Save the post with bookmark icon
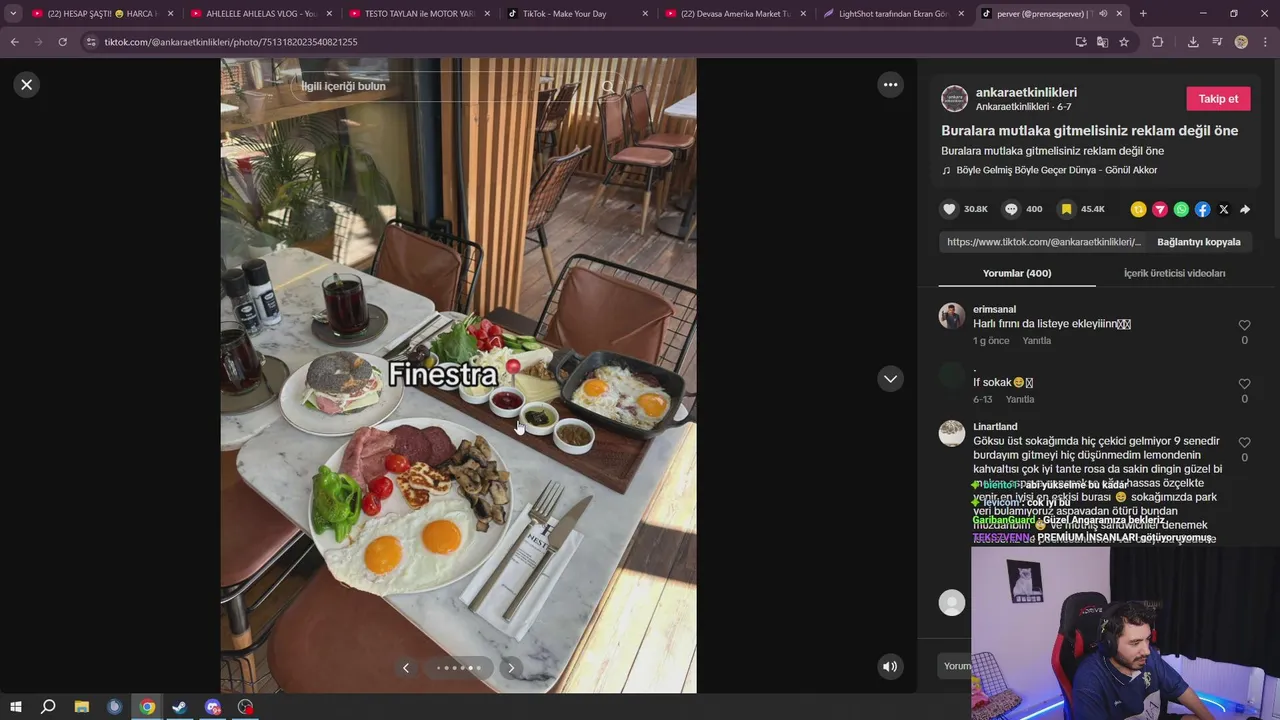1280x720 pixels. [1067, 209]
